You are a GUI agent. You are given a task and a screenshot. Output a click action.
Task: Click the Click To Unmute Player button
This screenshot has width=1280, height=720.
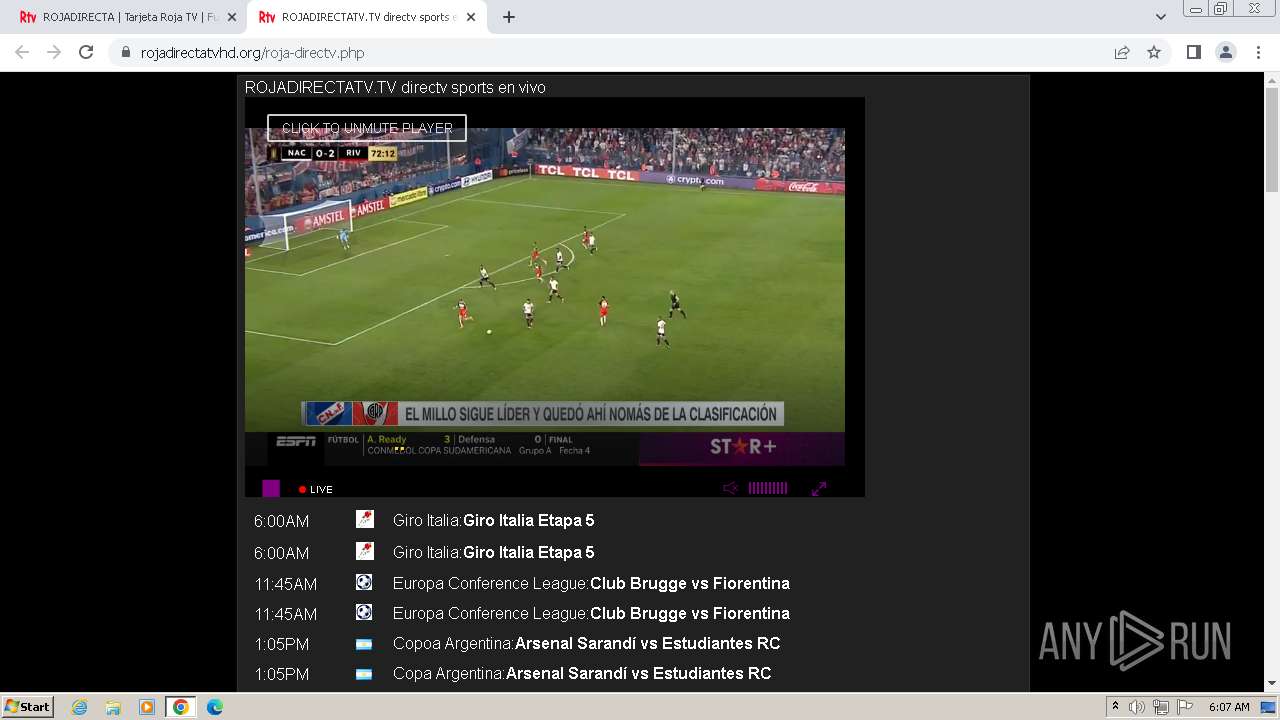coord(367,128)
